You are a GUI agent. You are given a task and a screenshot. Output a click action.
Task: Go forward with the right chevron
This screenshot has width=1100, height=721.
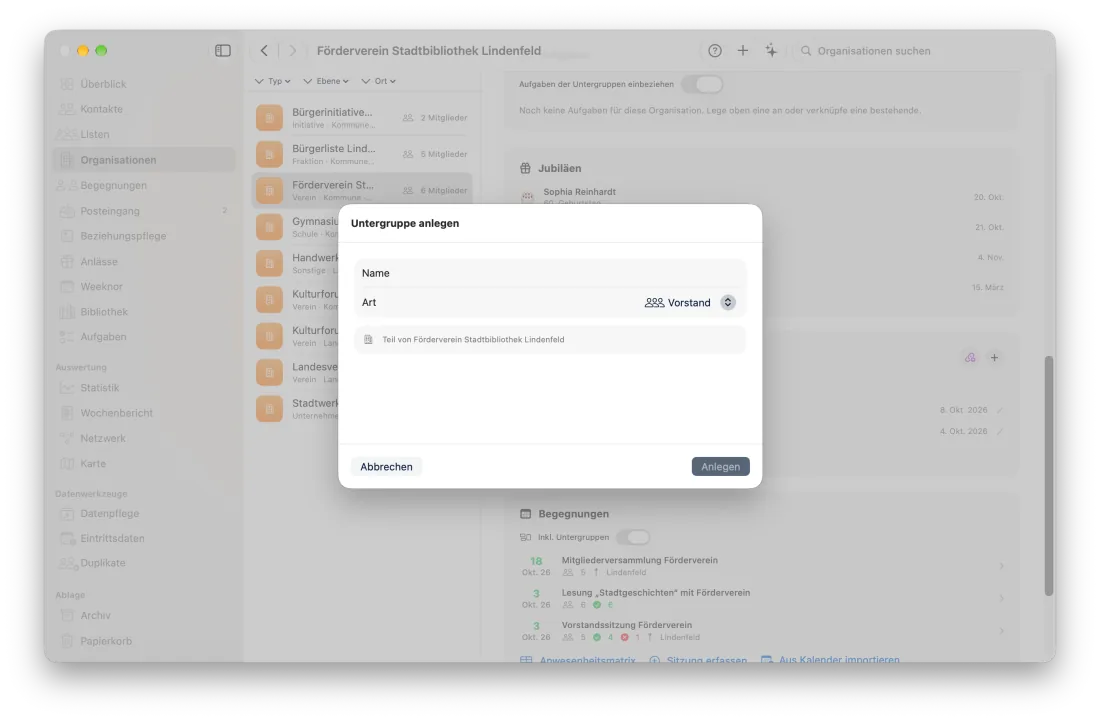click(293, 50)
